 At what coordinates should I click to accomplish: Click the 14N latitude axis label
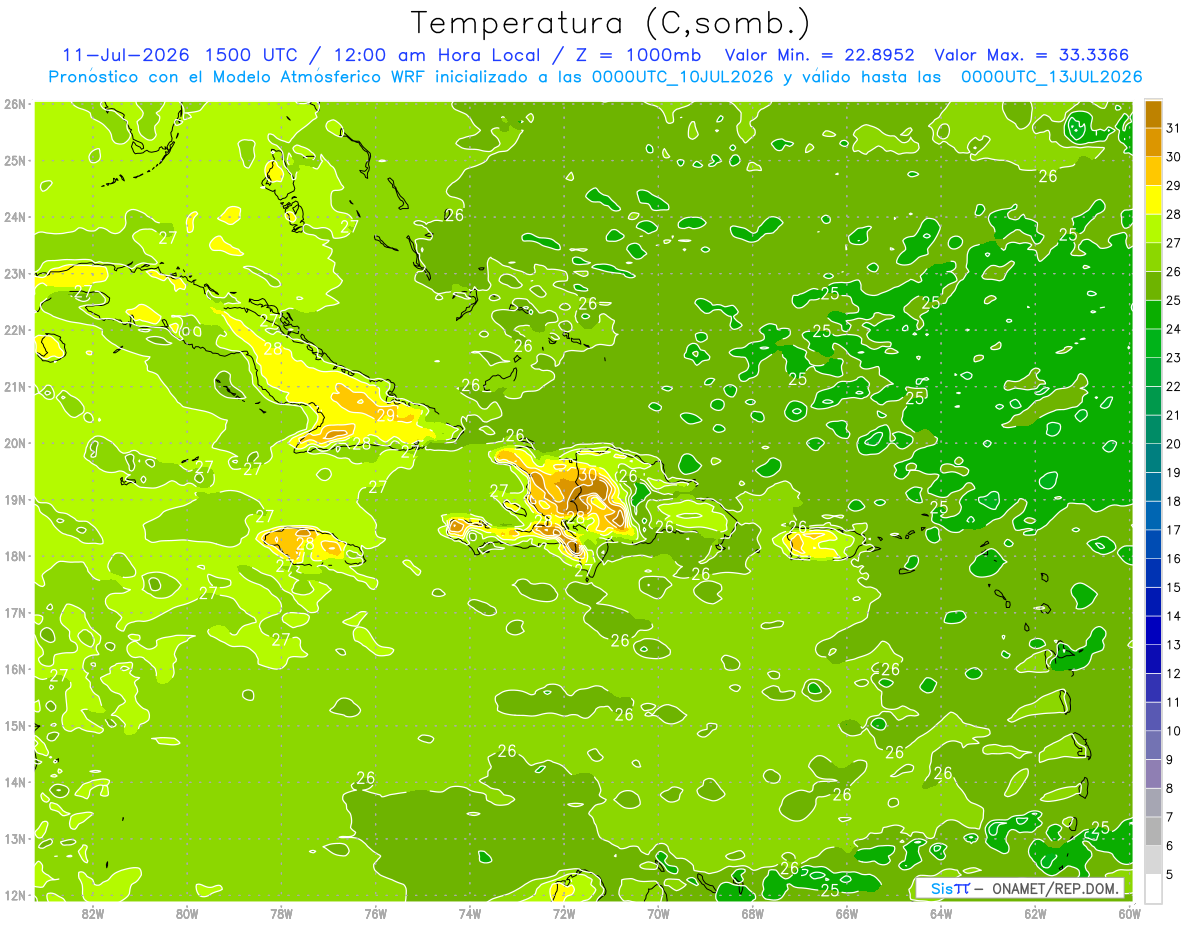15,782
